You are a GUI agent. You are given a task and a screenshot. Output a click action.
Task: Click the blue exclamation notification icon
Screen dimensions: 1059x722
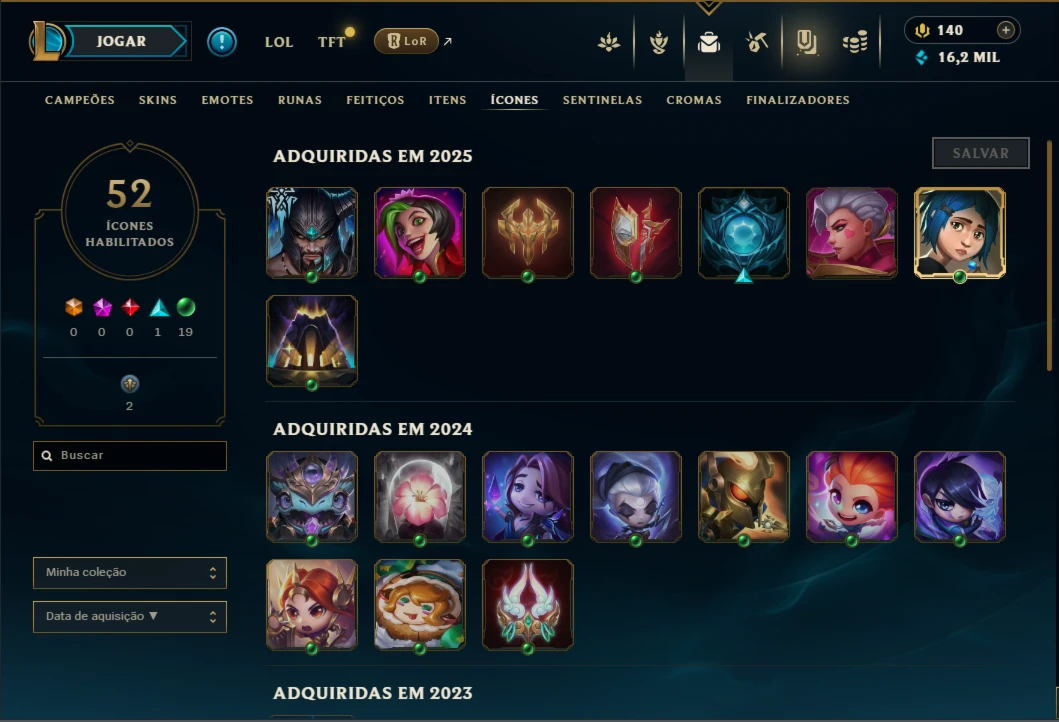(x=222, y=42)
